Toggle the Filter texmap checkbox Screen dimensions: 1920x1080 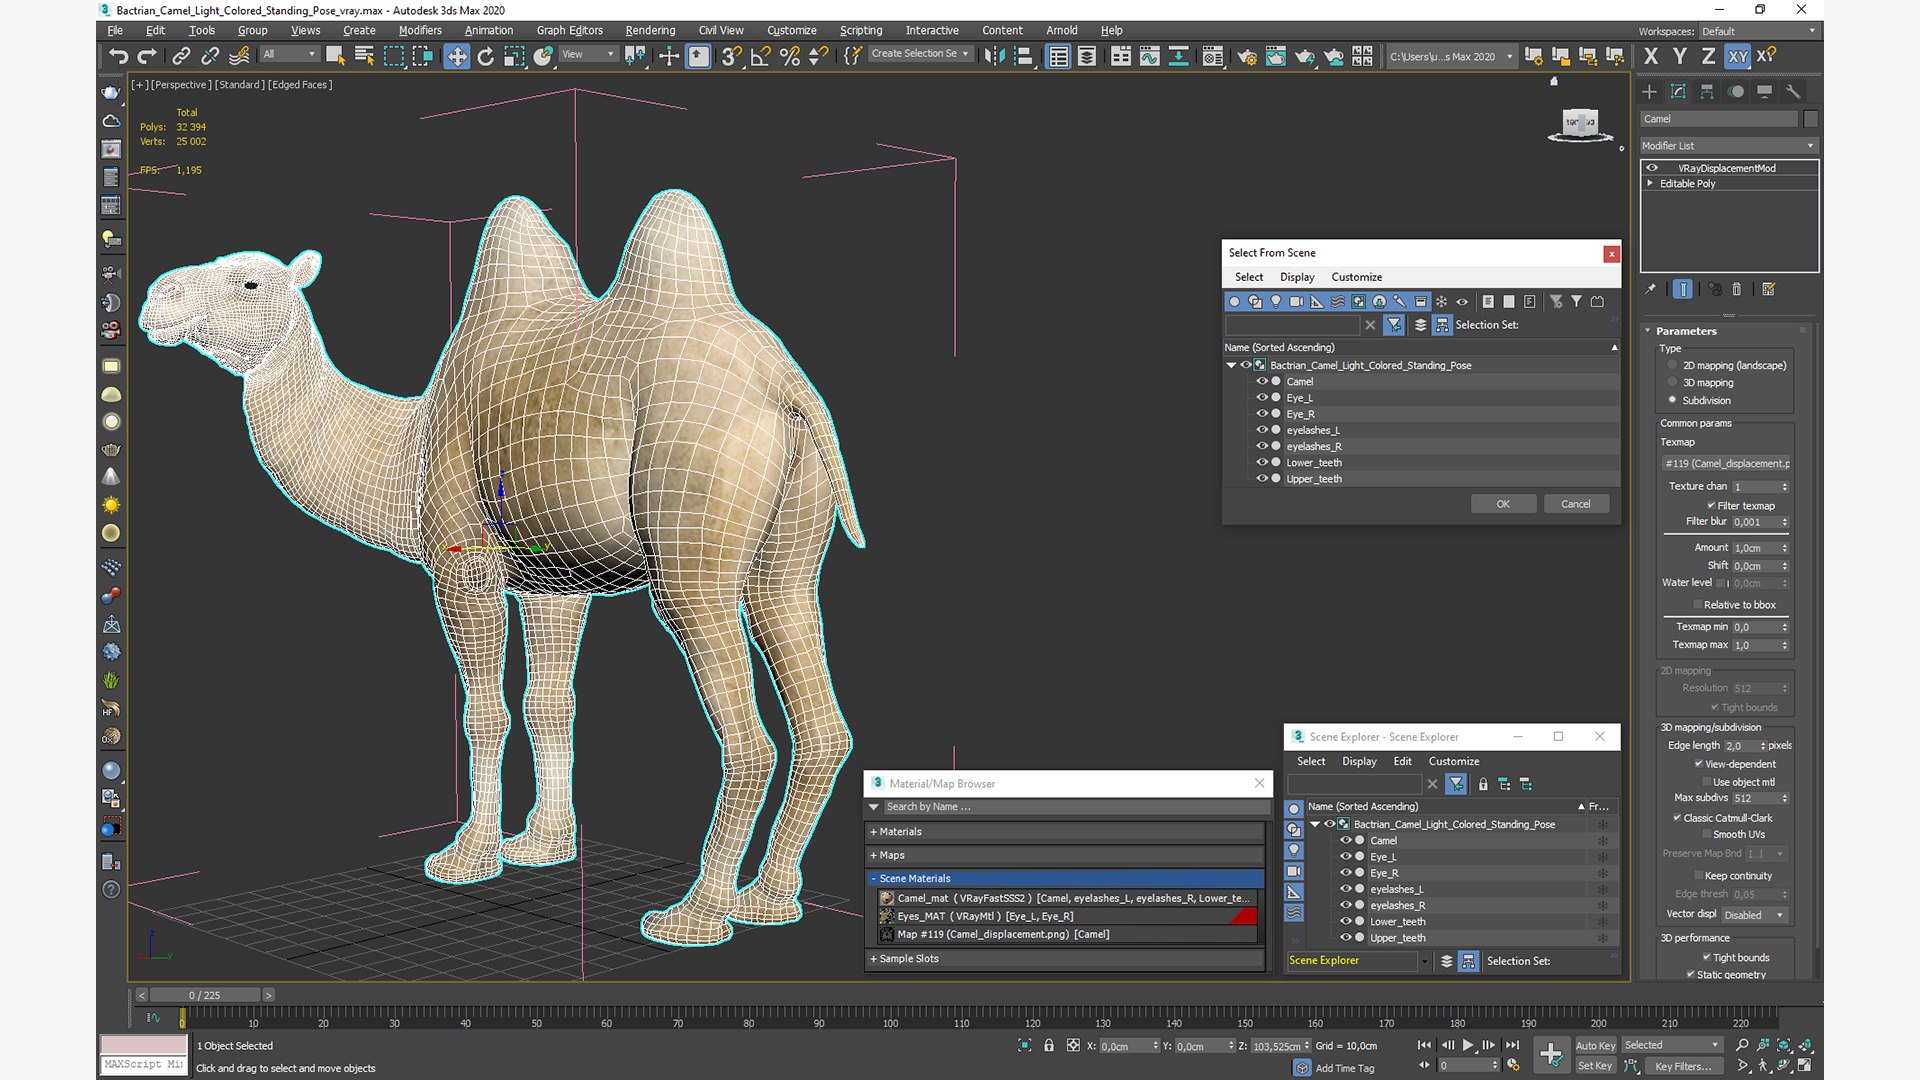coord(1711,505)
